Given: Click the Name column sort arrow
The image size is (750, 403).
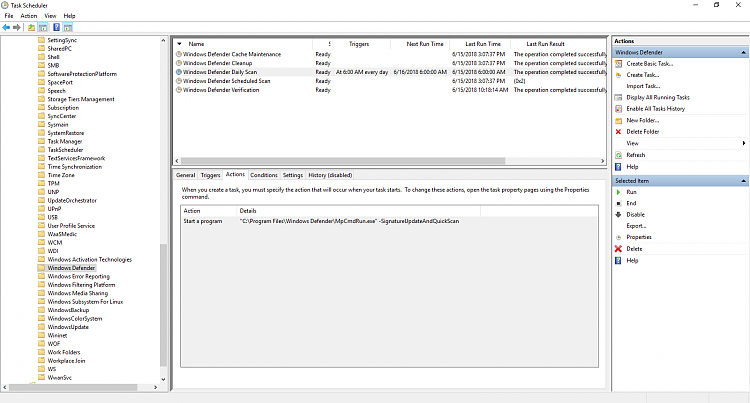Looking at the screenshot, I should coord(179,44).
